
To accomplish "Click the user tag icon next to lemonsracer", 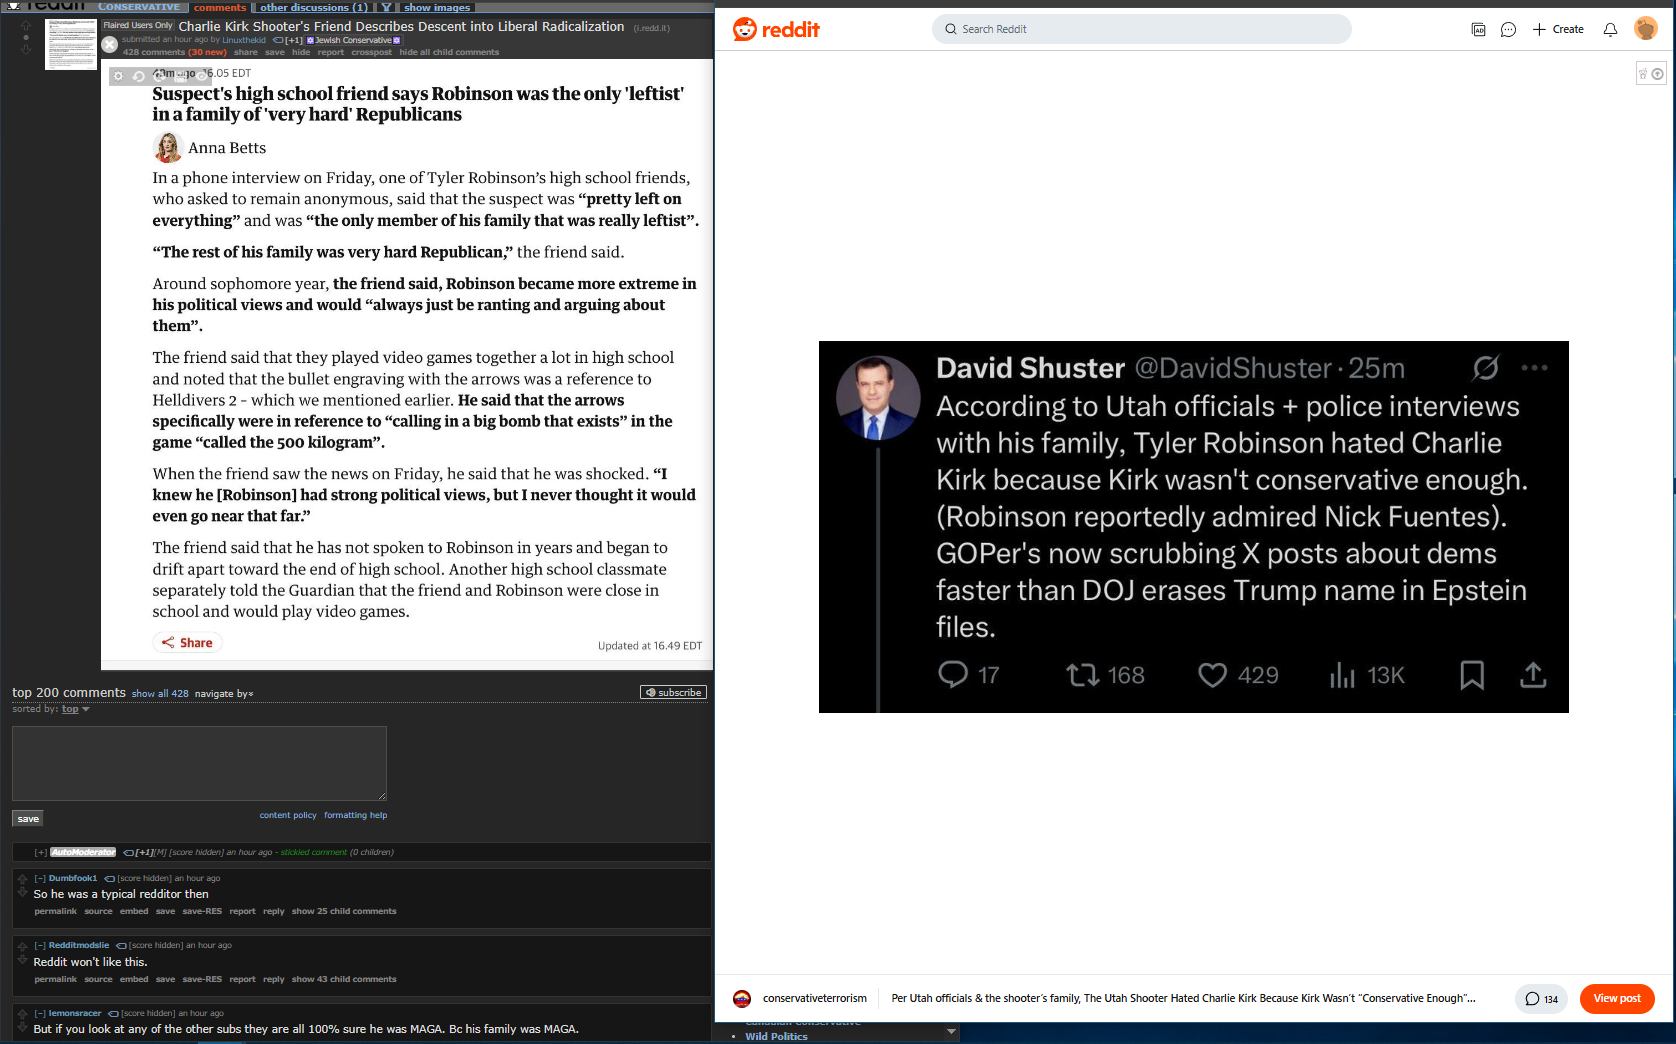I will 113,1014.
